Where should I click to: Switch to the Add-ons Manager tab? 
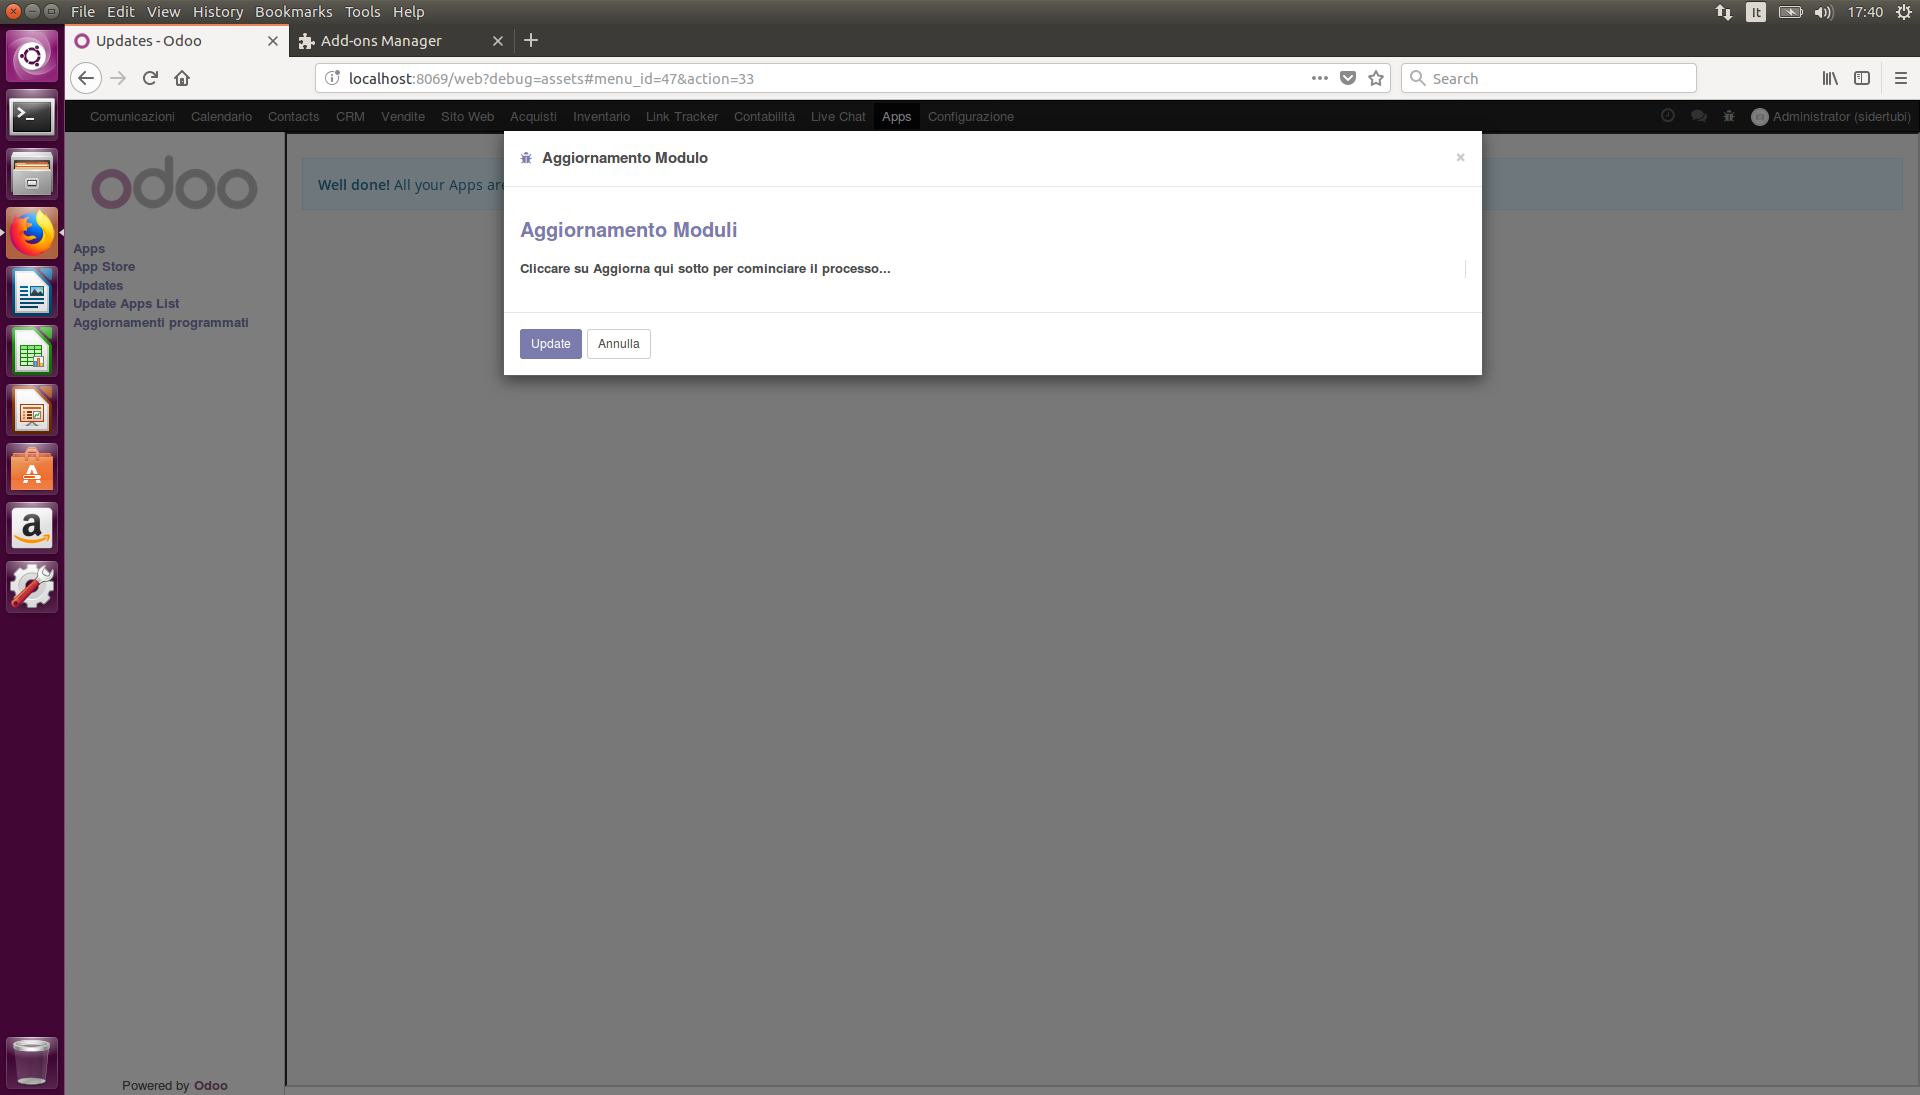click(x=380, y=41)
